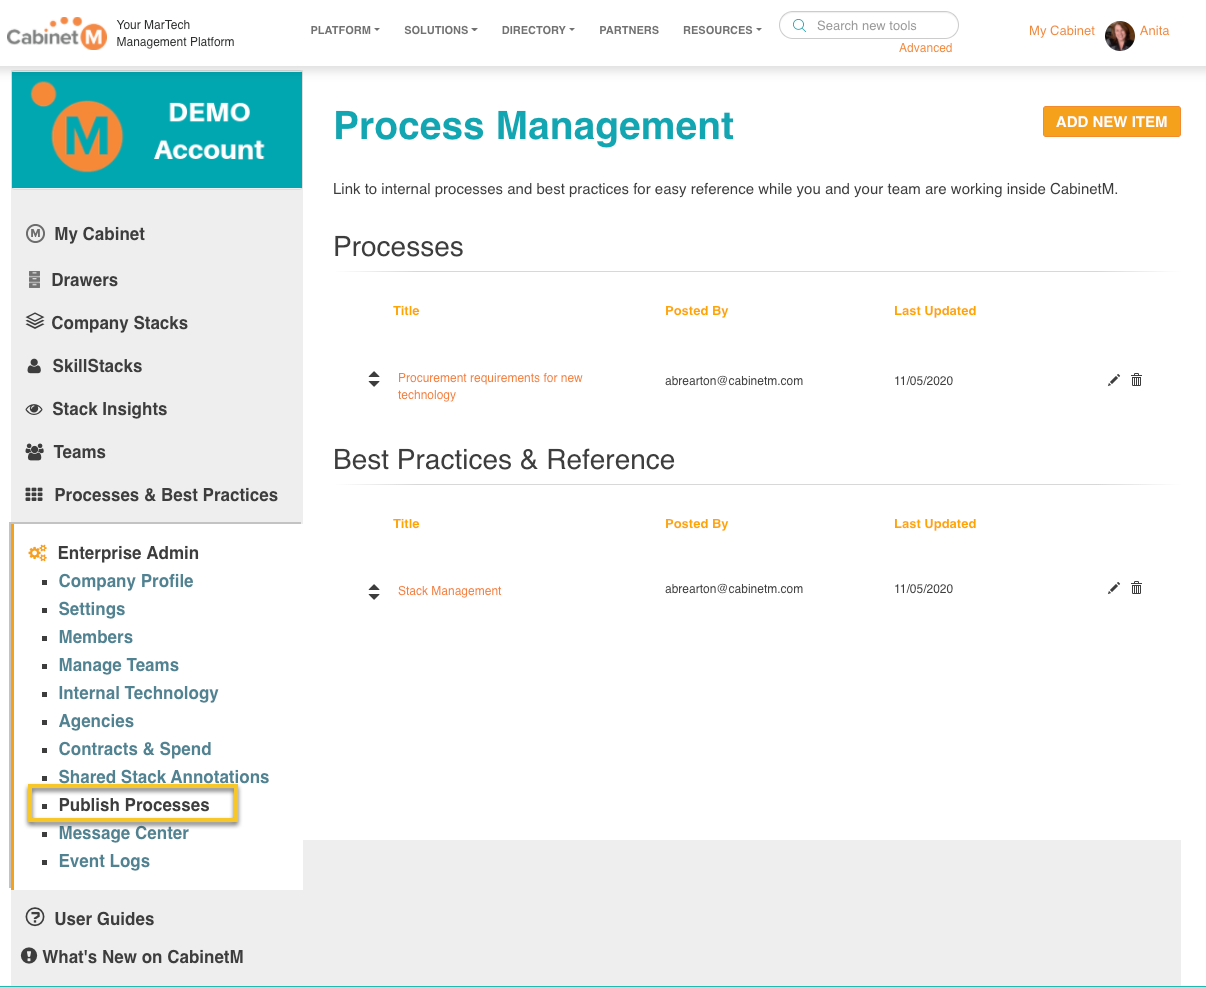The image size is (1206, 987).
Task: Click Posted By header under Best Practices & Reference
Action: pyautogui.click(x=696, y=524)
